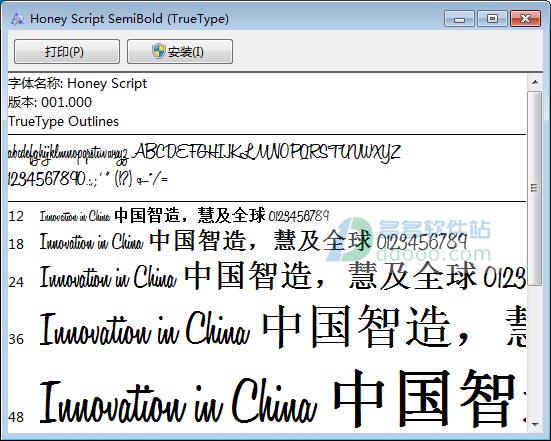
Task: Close the Honey Script font window
Action: (x=525, y=19)
